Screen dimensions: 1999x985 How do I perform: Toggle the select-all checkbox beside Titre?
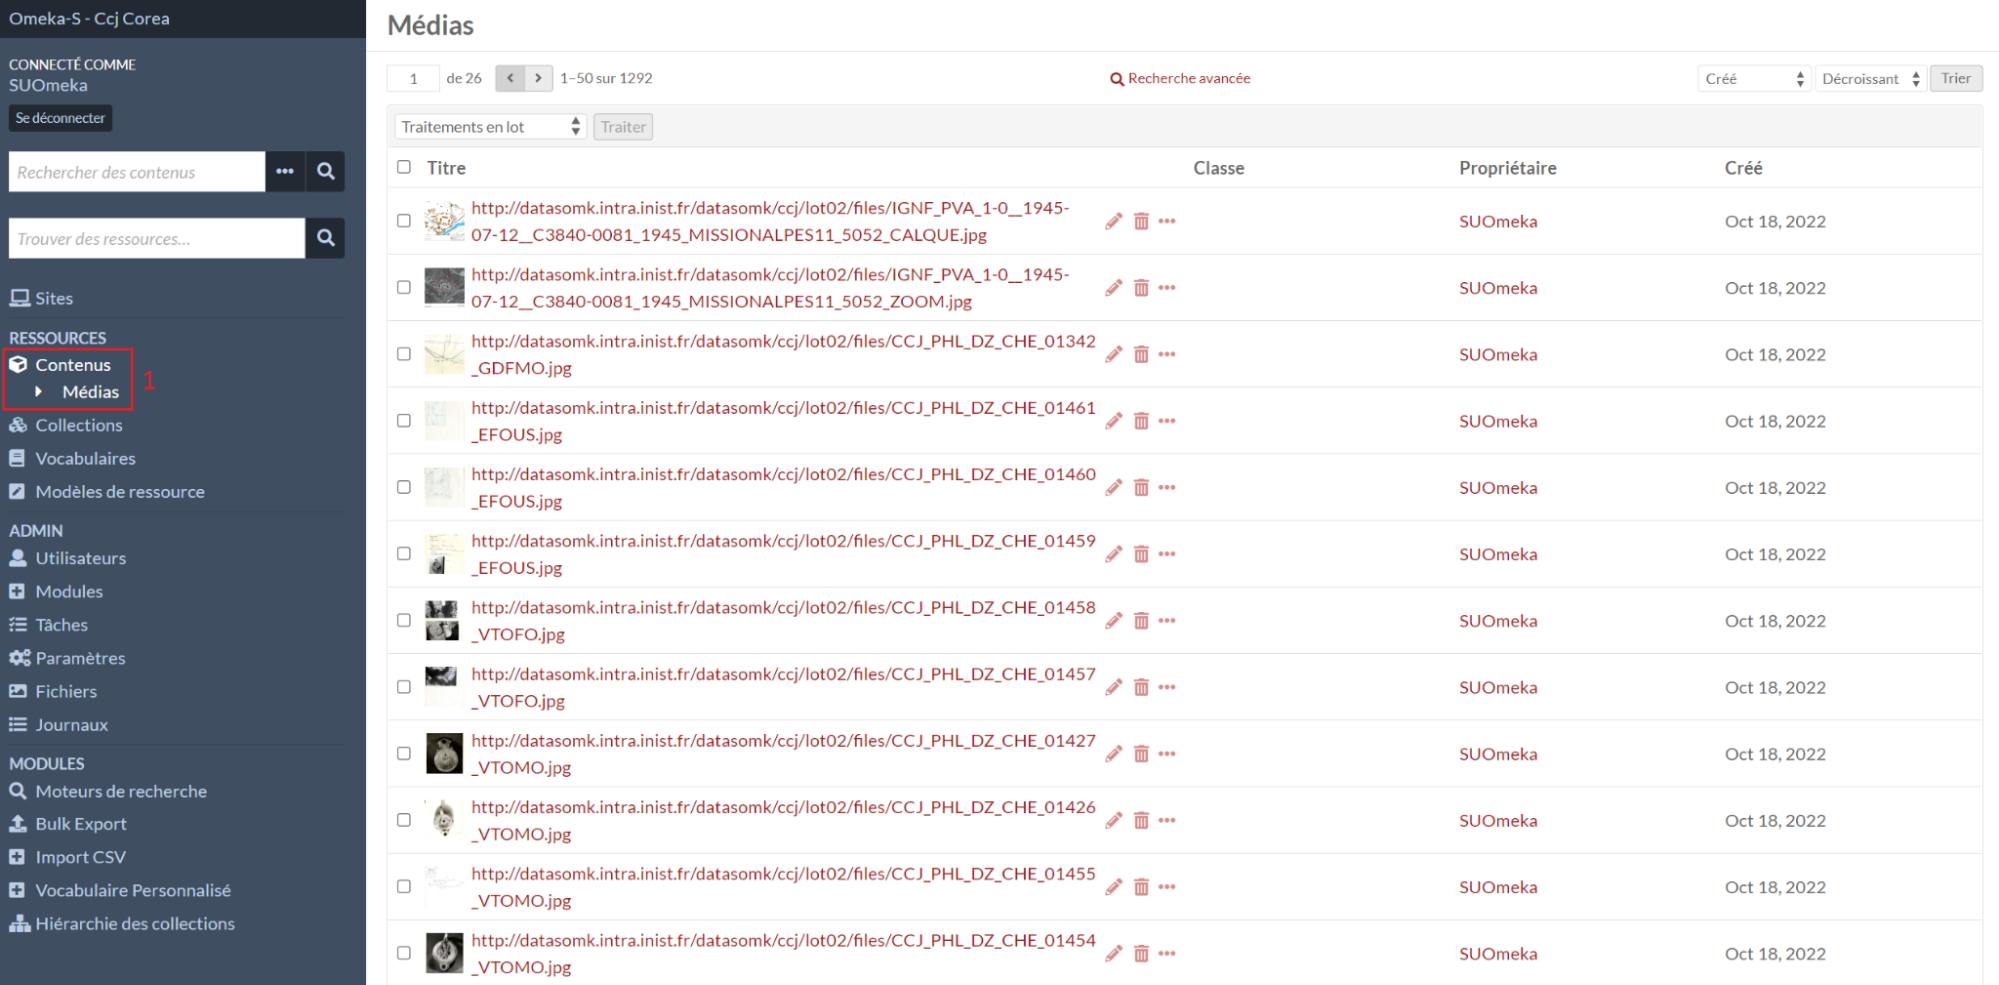click(404, 167)
